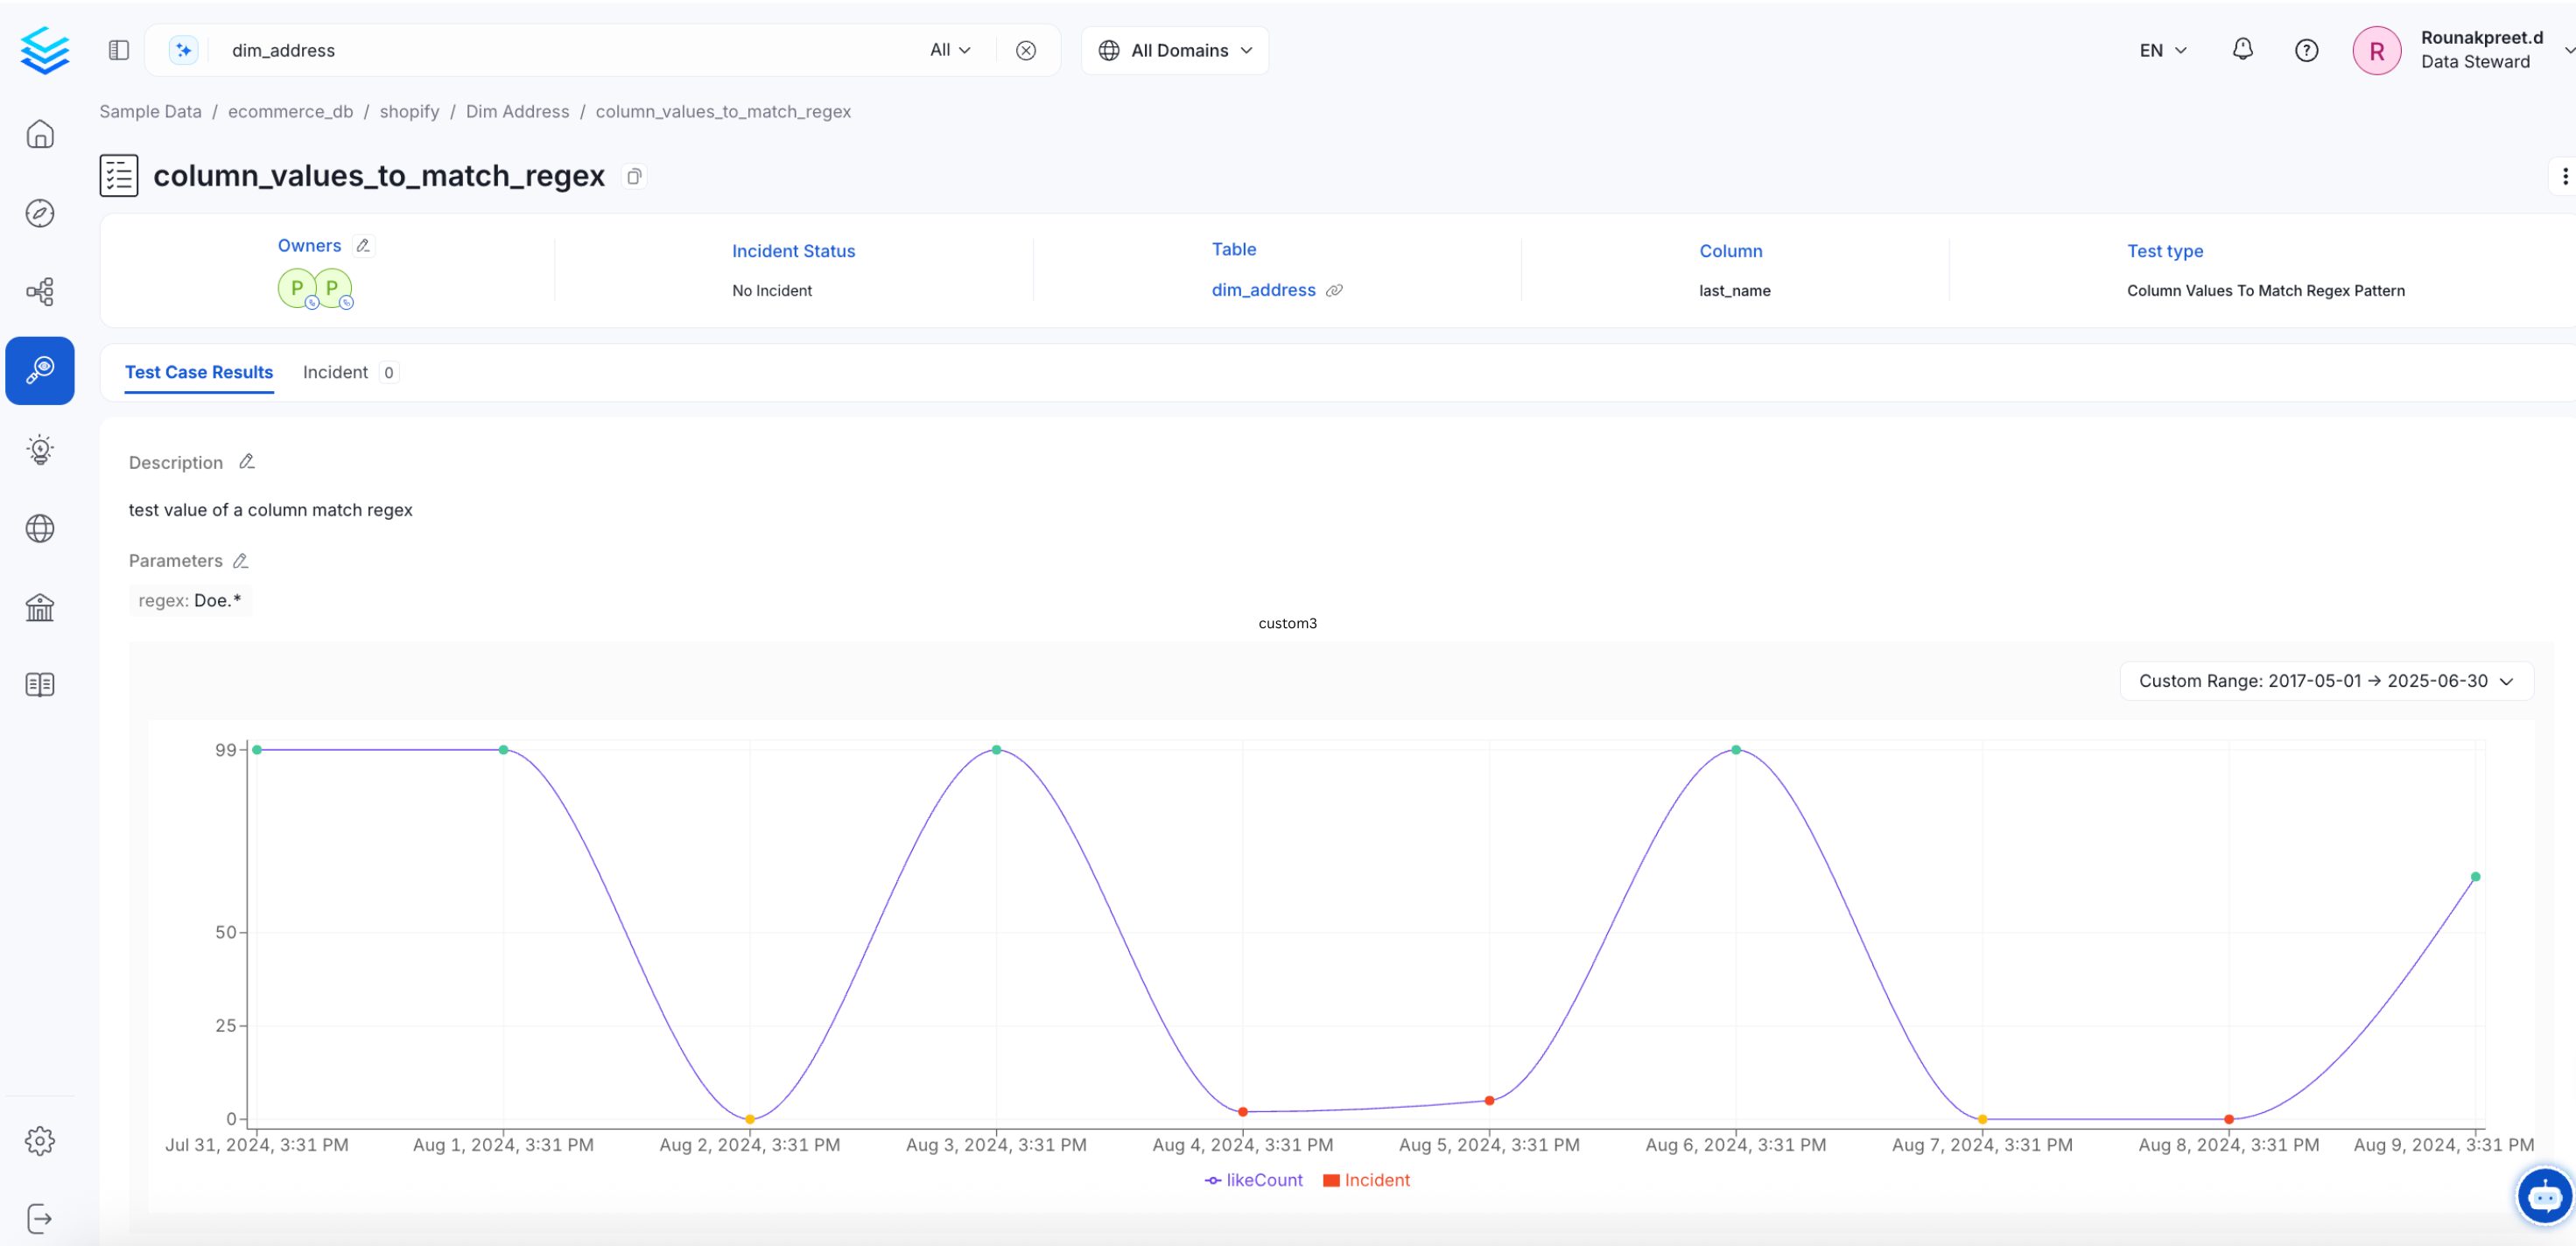Switch to the Incident tab
Viewport: 2576px width, 1246px height.
[336, 372]
